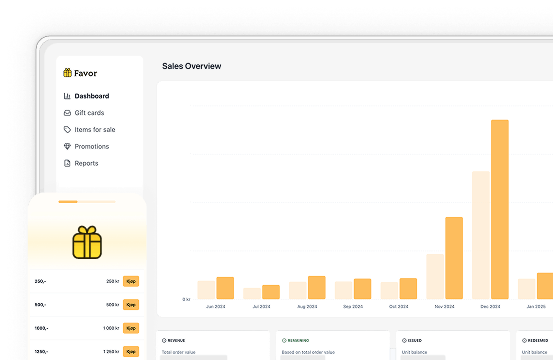Click the Oct 2024 axis label
The image size is (553, 360).
click(x=399, y=306)
